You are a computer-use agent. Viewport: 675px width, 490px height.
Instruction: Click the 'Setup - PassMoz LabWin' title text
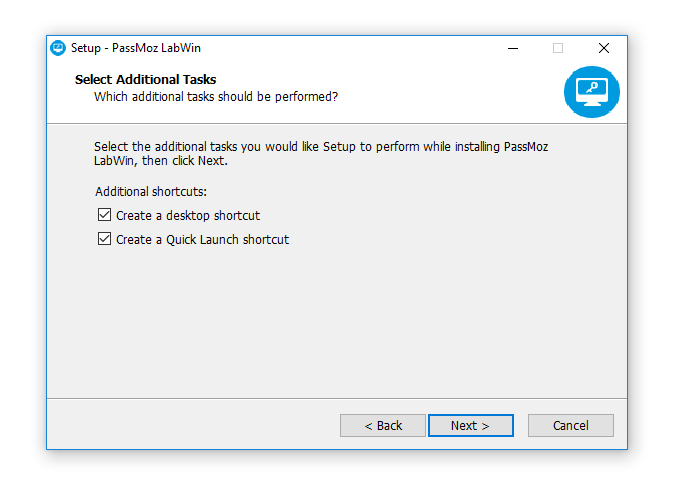tap(136, 48)
